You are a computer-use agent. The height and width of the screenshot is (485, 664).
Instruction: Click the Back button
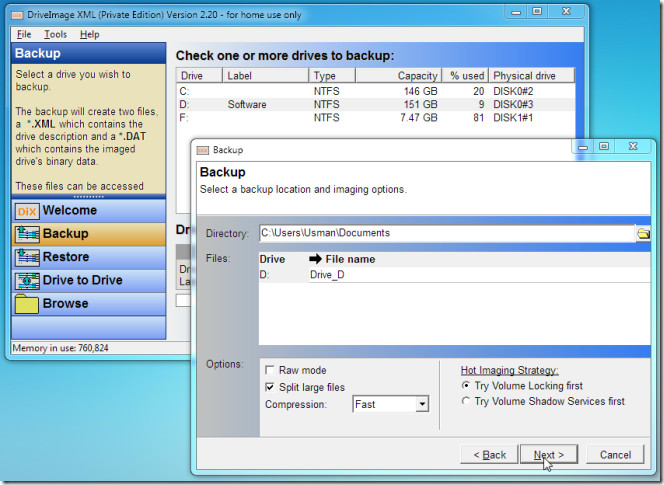[x=490, y=455]
